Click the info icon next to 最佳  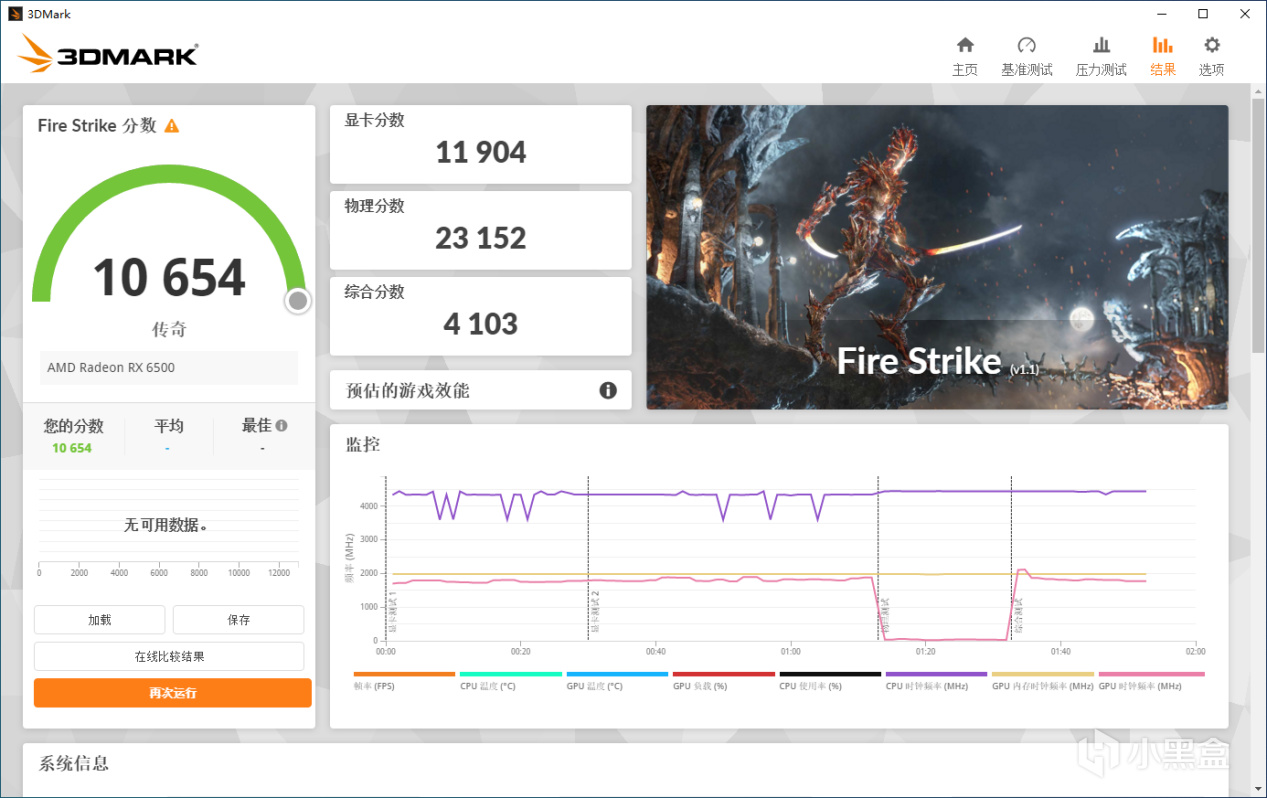(x=281, y=425)
